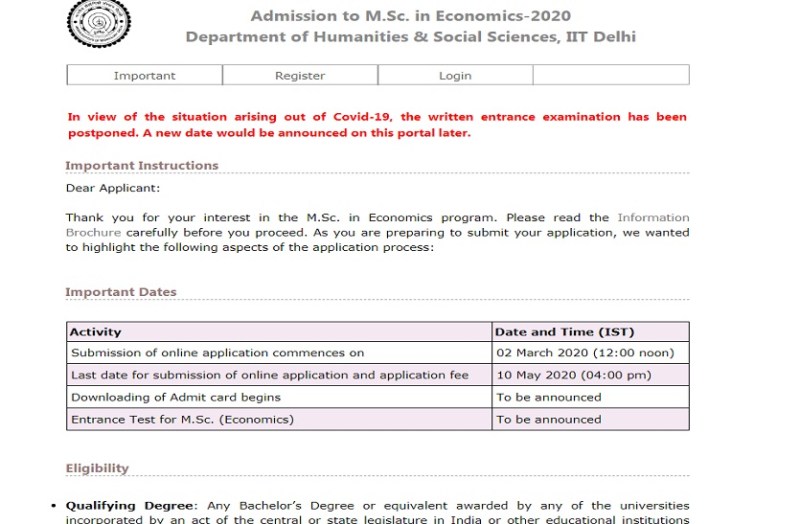Open the Important tab
This screenshot has width=800, height=524.
click(x=144, y=76)
